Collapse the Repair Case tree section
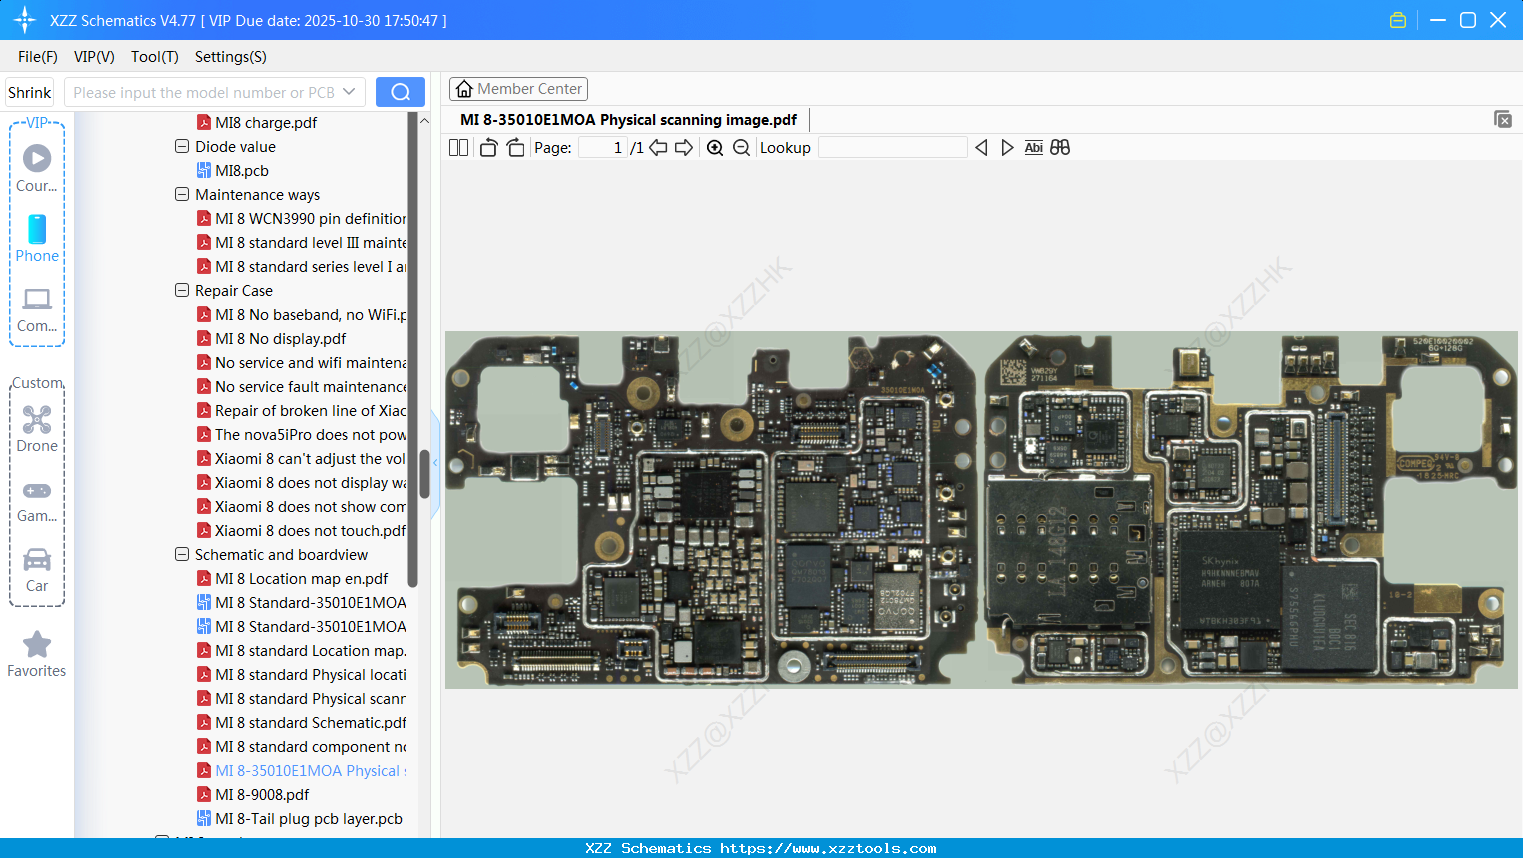 pyautogui.click(x=181, y=290)
